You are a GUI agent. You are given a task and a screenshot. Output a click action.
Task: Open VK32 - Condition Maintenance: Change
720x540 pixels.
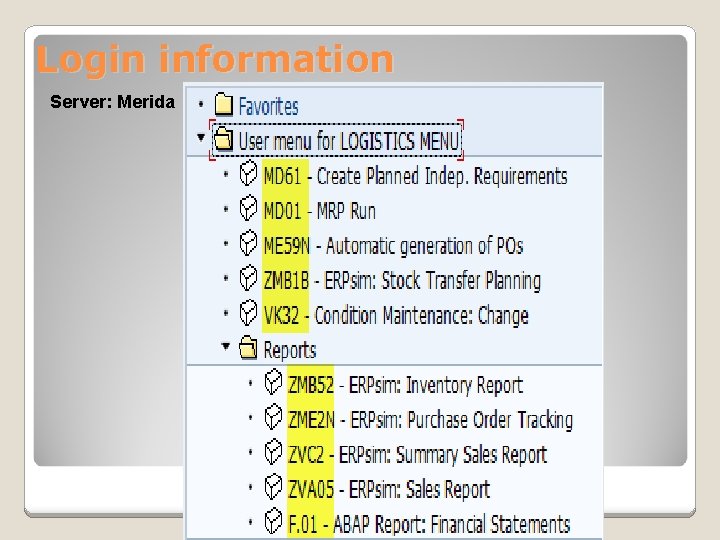tap(396, 316)
